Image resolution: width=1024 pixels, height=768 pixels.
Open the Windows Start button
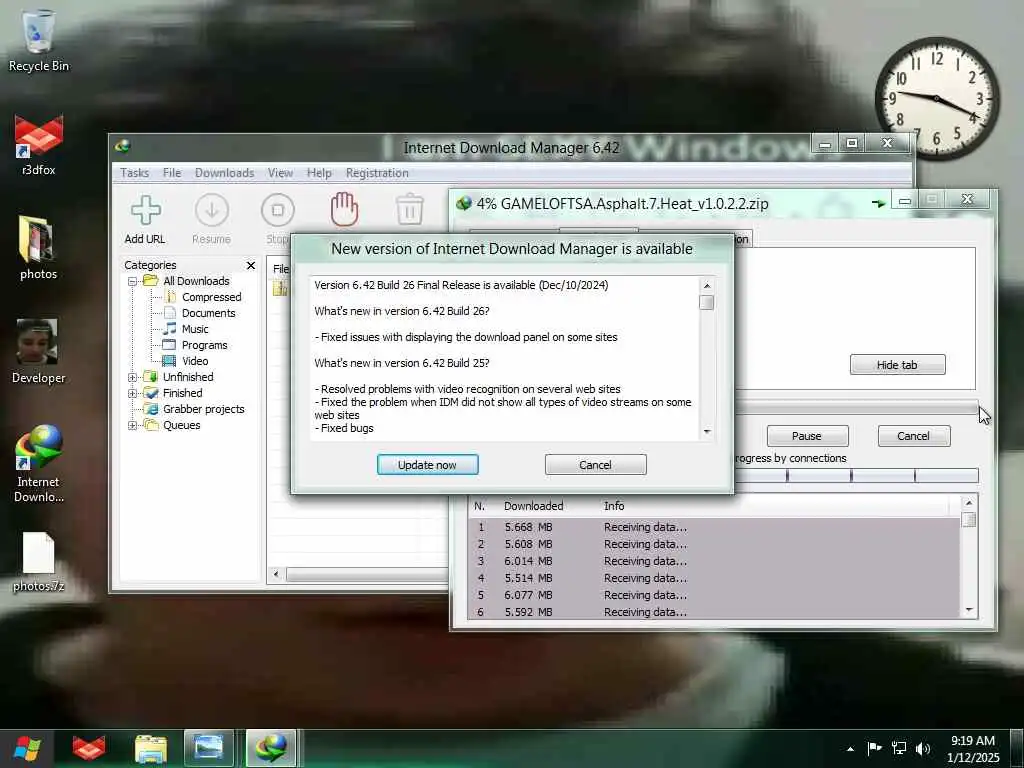tap(26, 748)
